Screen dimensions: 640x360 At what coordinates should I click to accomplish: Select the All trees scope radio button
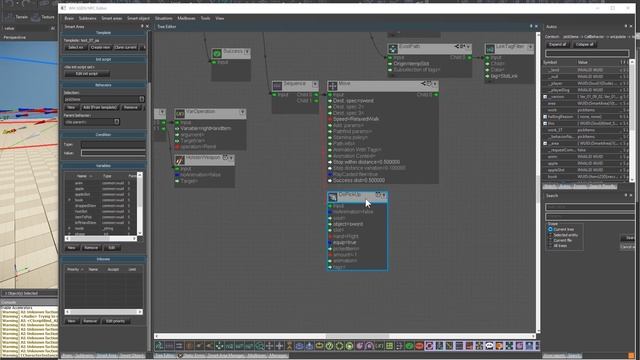click(x=550, y=246)
